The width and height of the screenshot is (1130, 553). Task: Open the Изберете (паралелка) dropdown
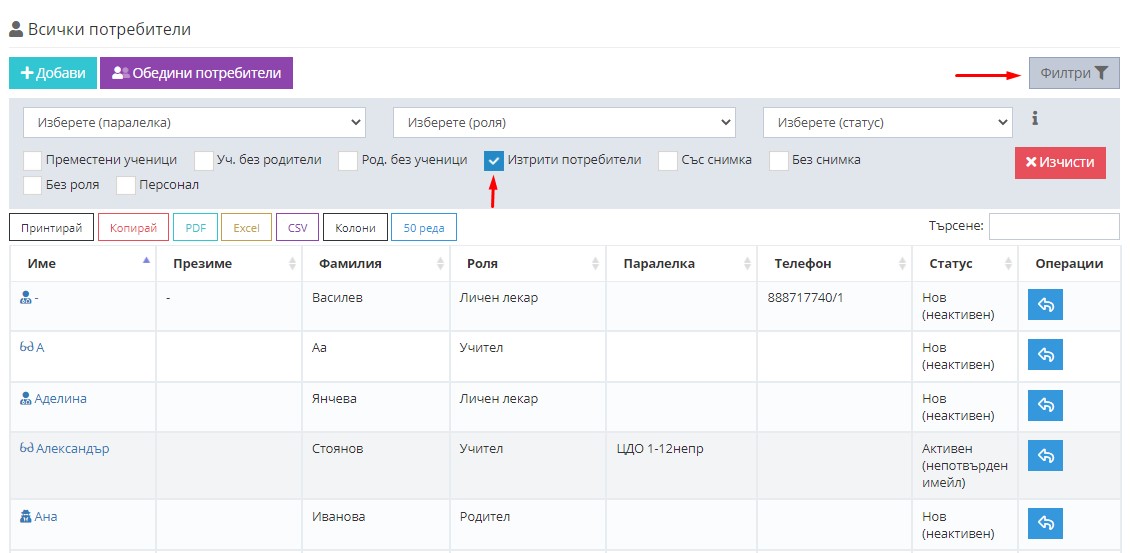point(194,123)
